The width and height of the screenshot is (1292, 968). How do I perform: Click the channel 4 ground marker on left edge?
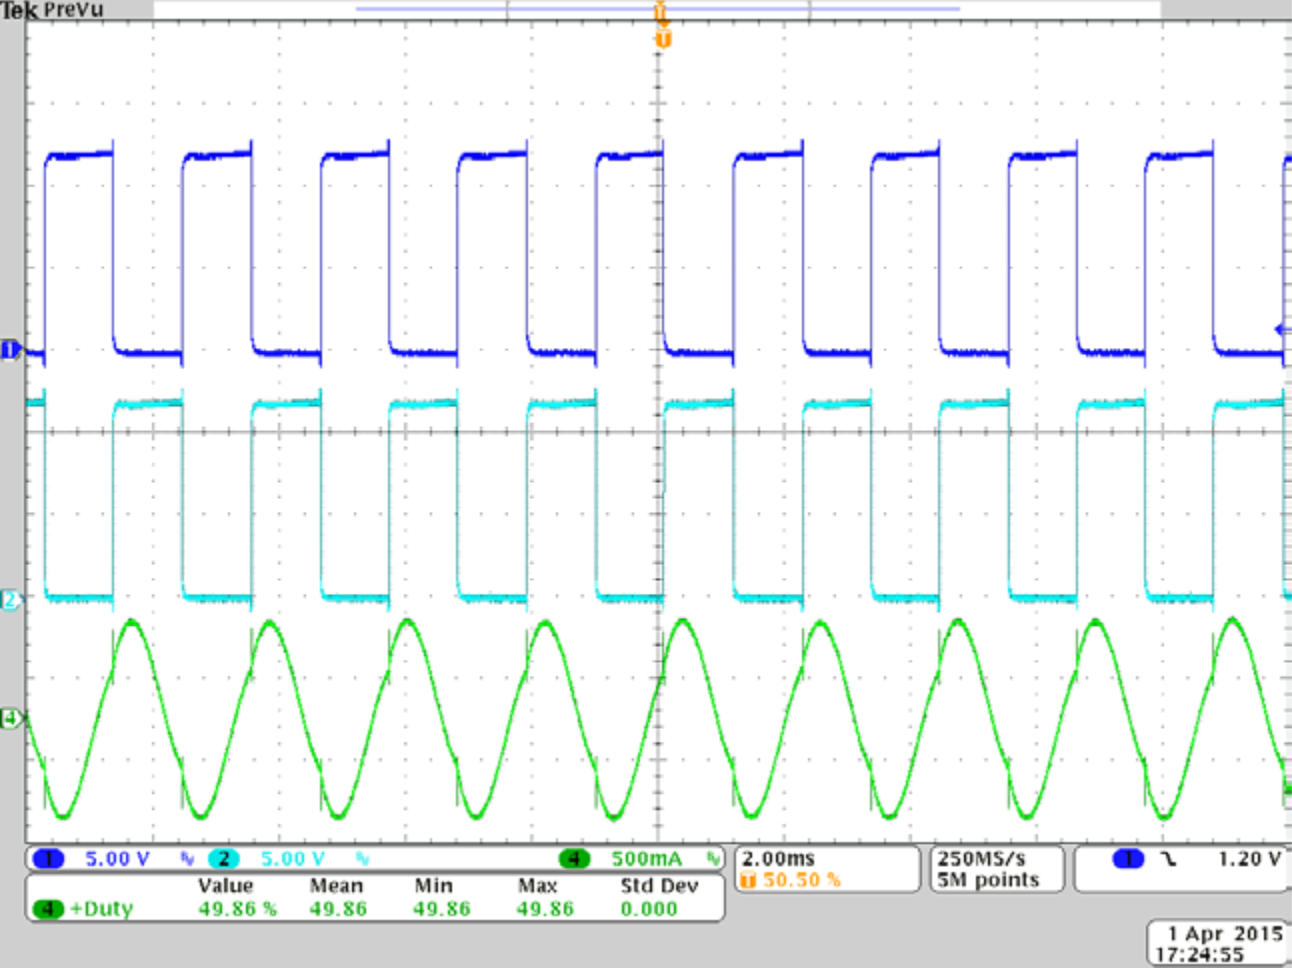click(10, 718)
